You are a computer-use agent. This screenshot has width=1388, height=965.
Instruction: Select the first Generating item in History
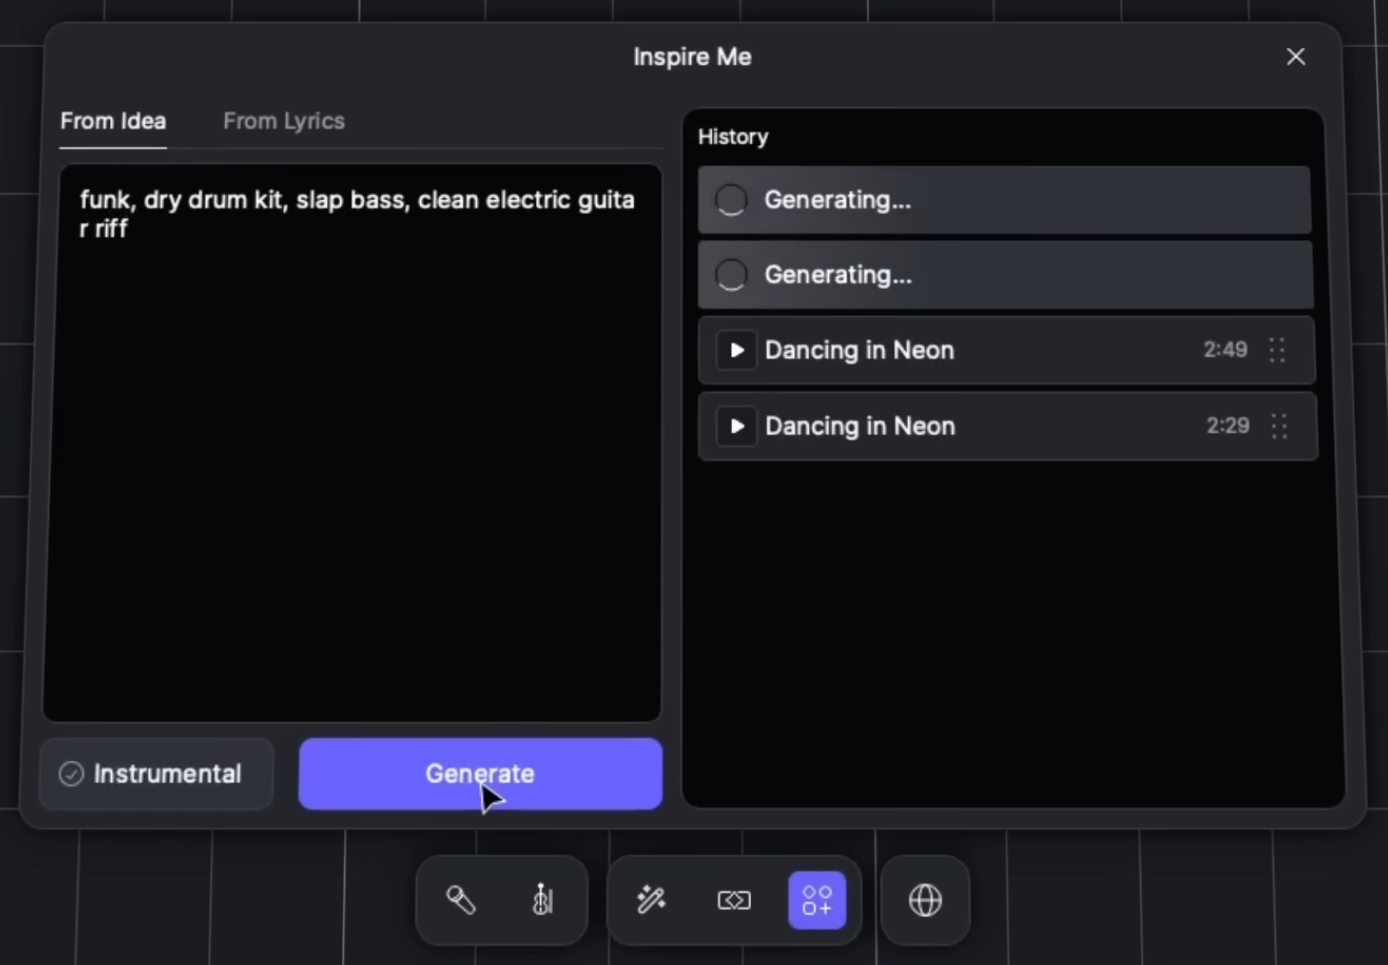tap(1003, 199)
